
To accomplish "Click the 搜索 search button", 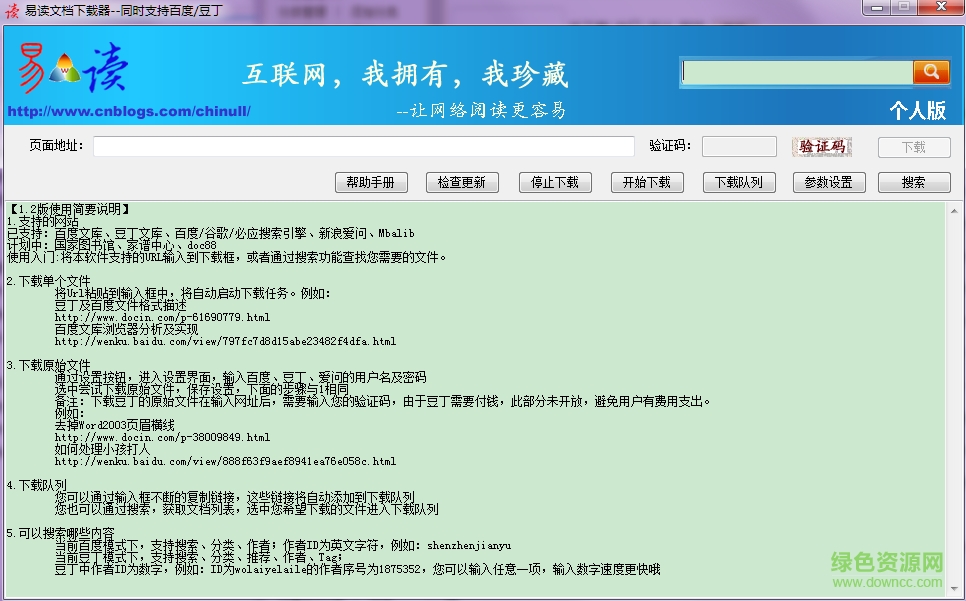I will click(913, 182).
